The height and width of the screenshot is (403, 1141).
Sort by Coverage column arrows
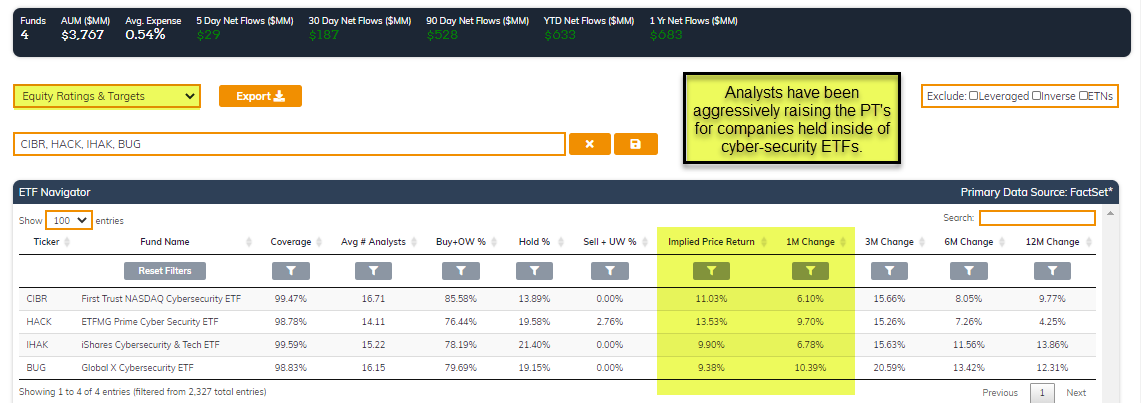pyautogui.click(x=319, y=242)
